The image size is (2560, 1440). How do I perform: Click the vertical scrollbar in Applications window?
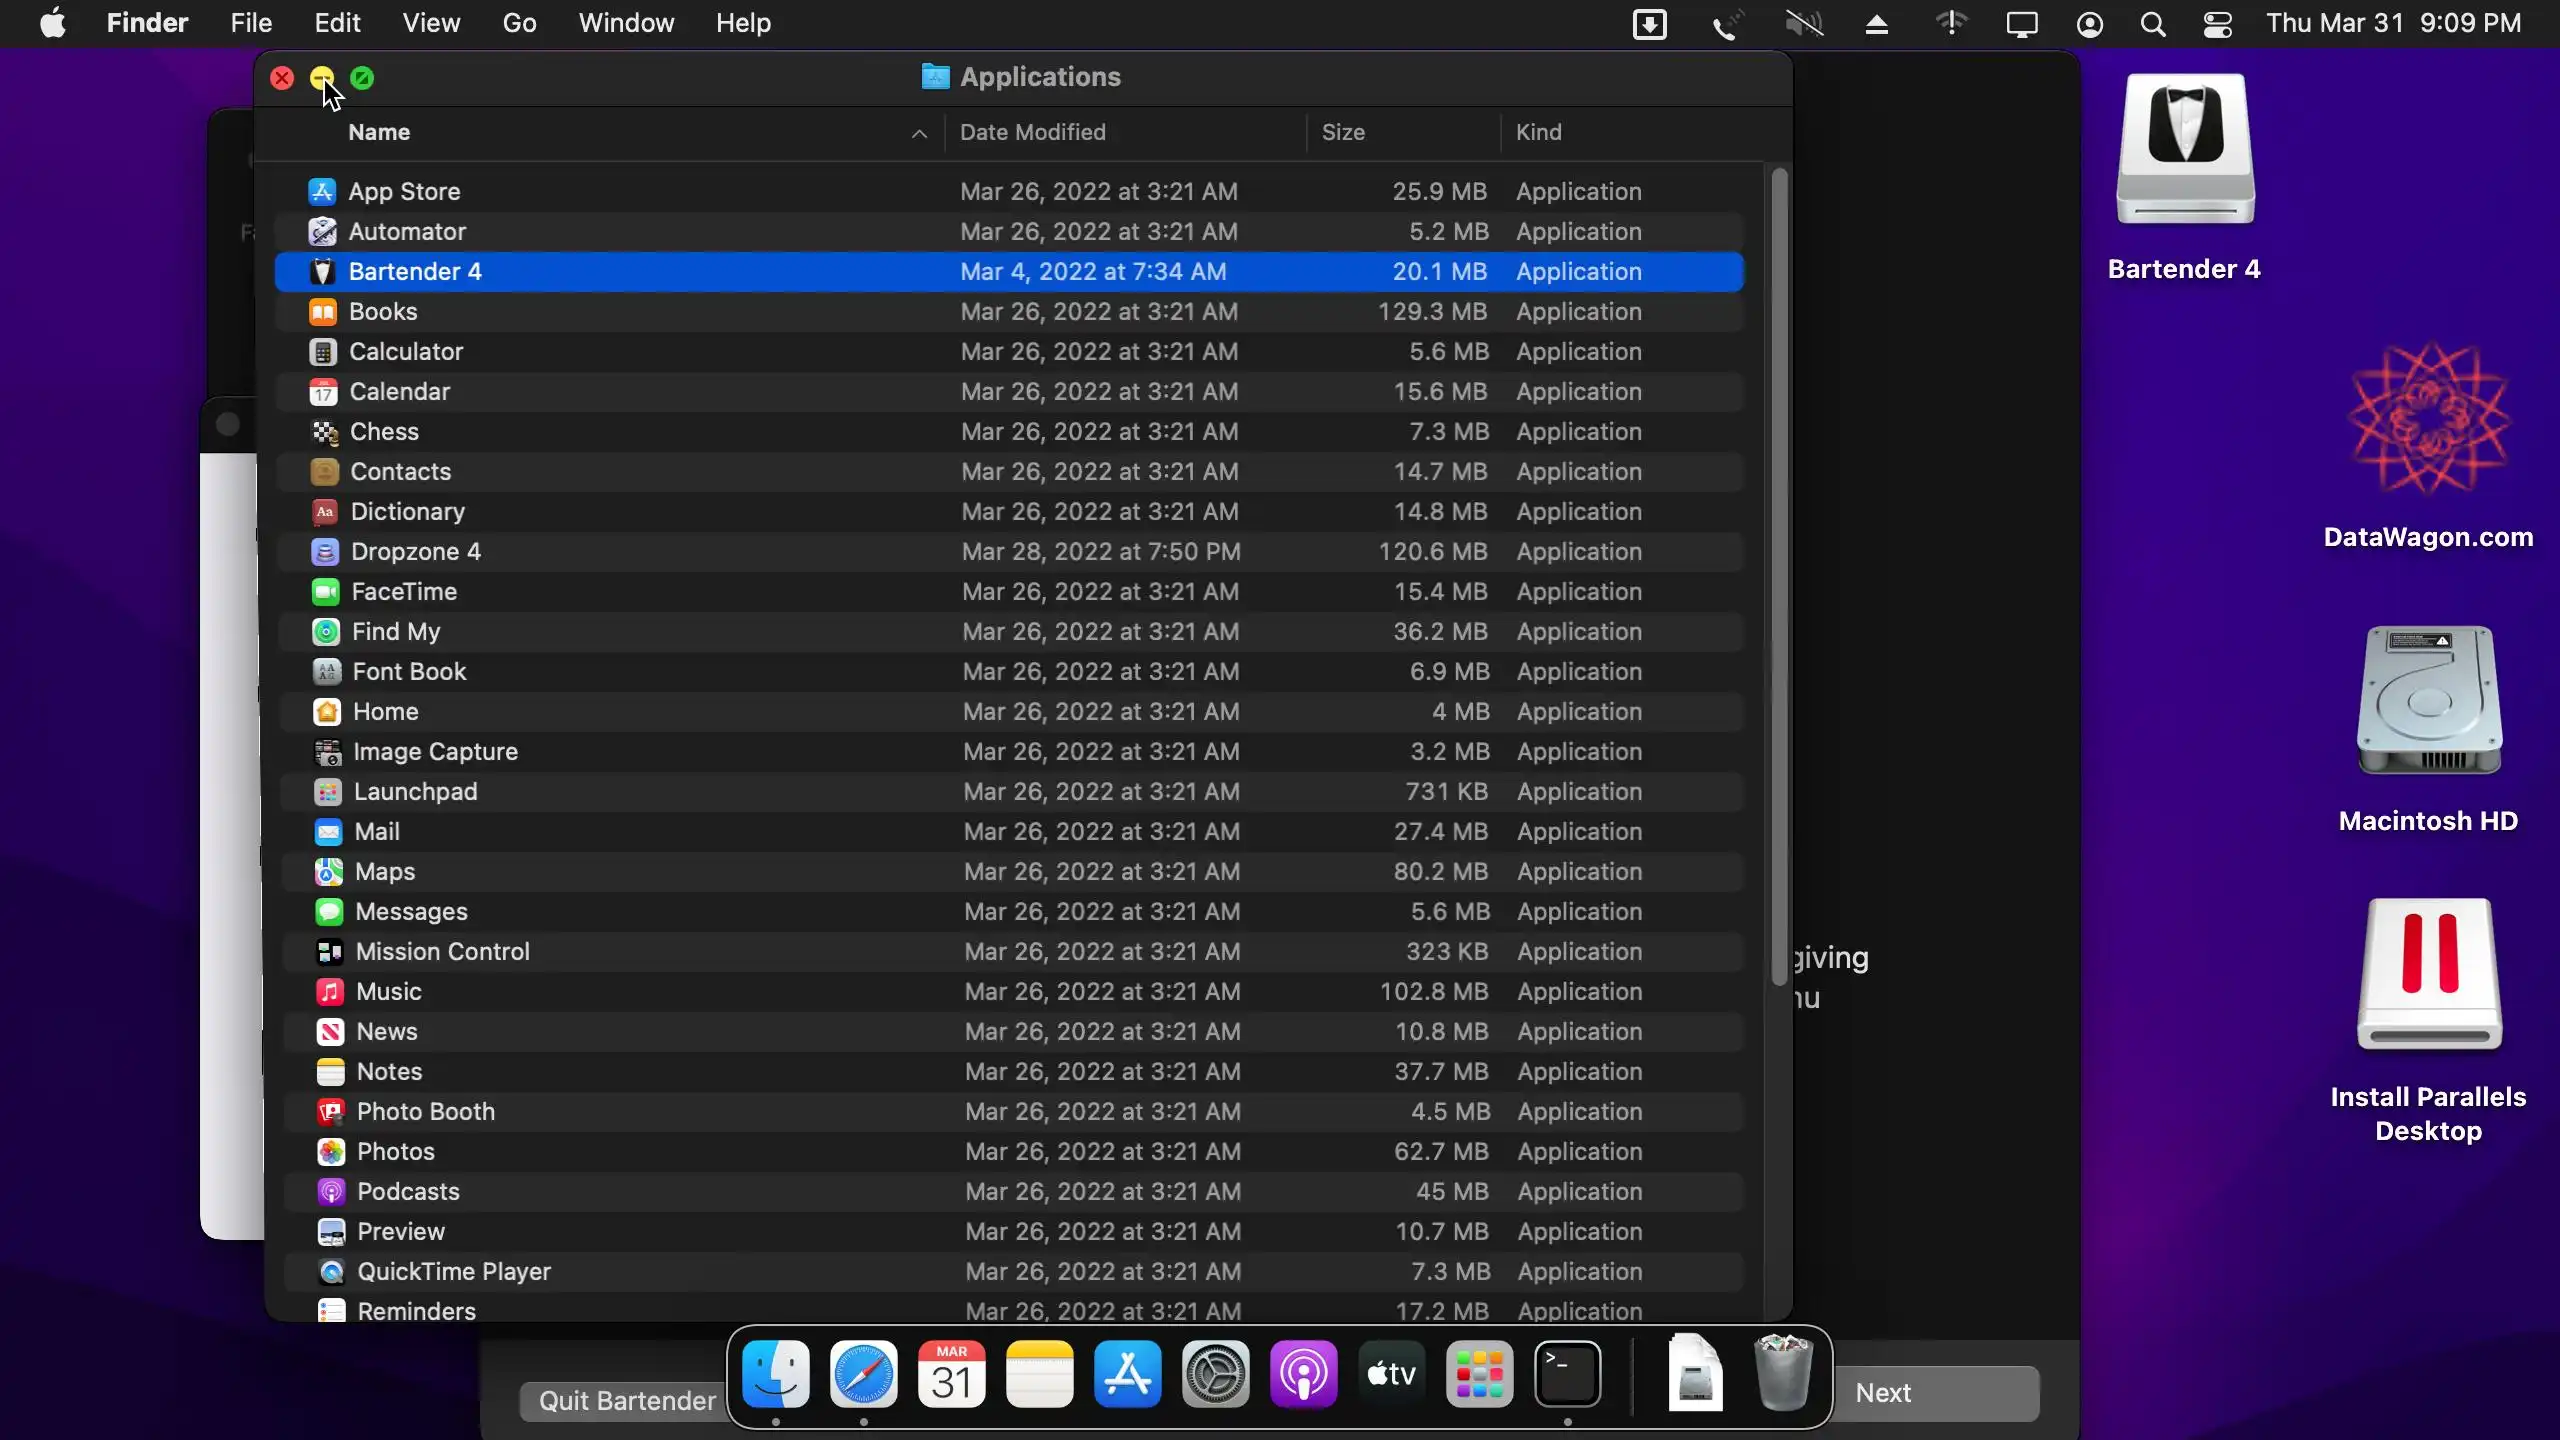click(x=1778, y=575)
